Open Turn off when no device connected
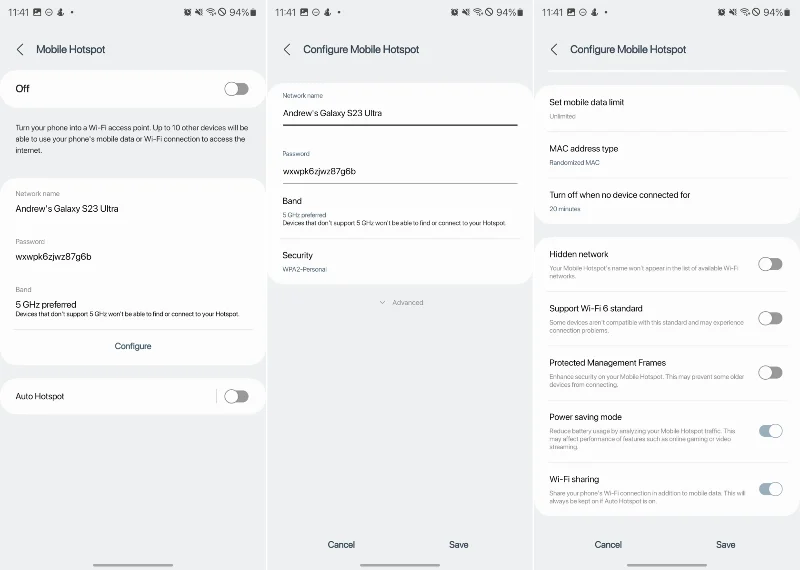Image resolution: width=800 pixels, height=570 pixels. click(667, 201)
